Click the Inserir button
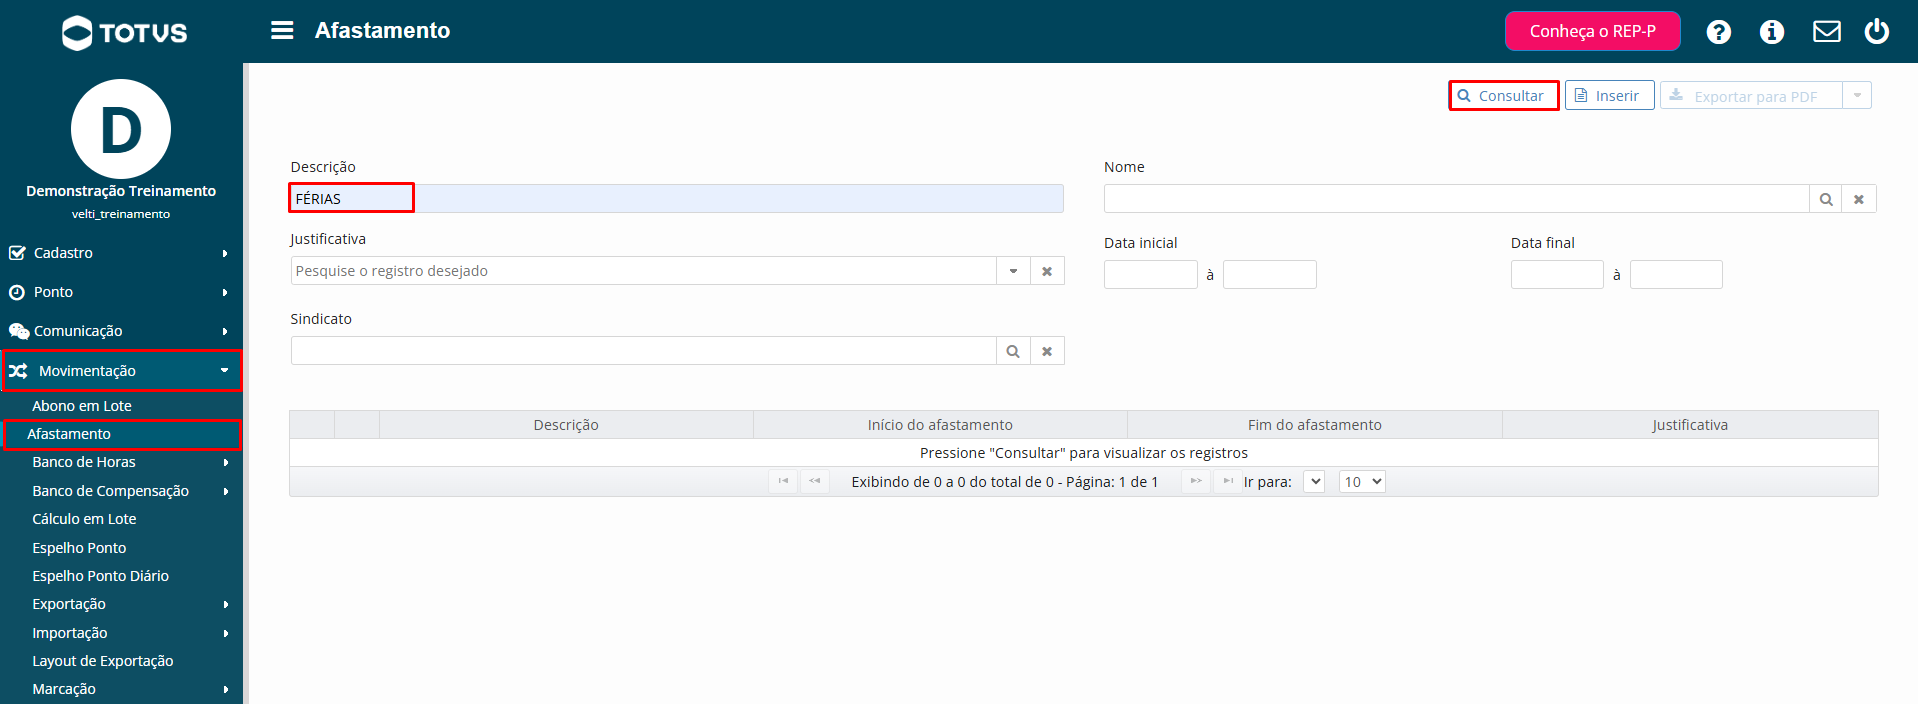1918x704 pixels. 1609,96
